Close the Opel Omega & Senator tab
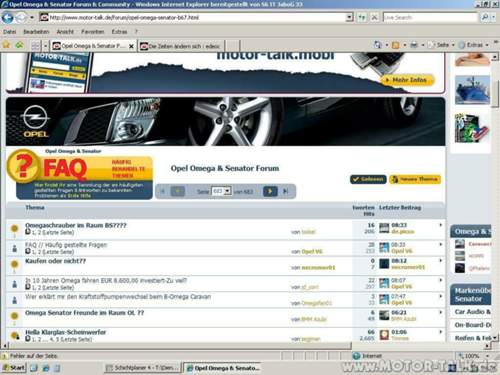This screenshot has width=500, height=375. pyautogui.click(x=131, y=46)
